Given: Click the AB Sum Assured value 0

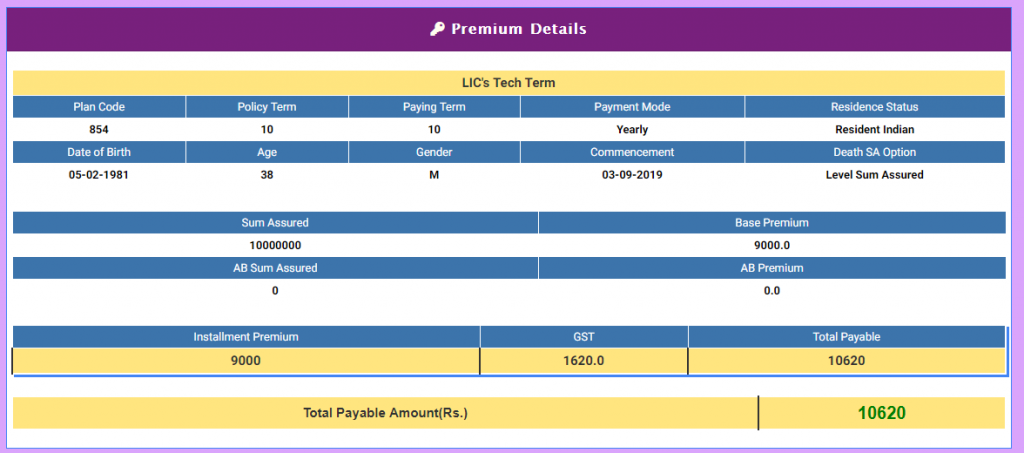Looking at the screenshot, I should coord(275,290).
